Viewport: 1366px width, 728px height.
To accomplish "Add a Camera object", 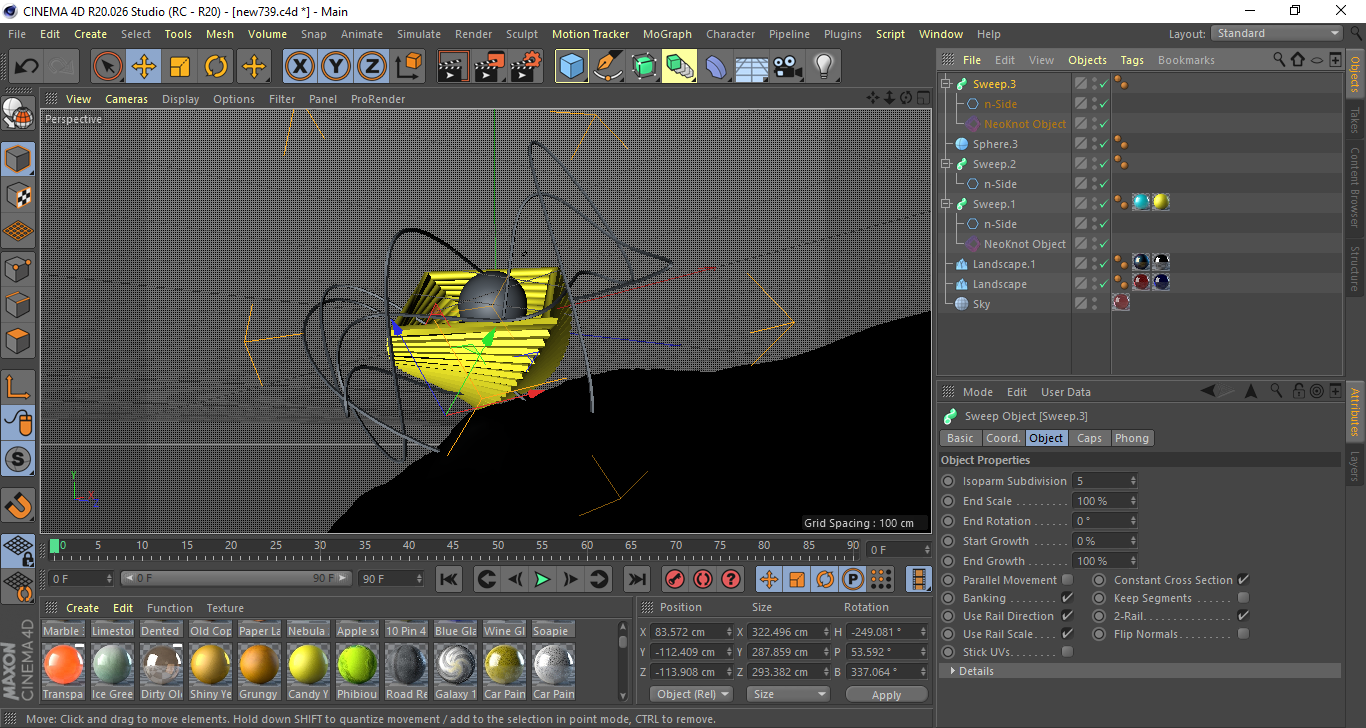I will pos(788,67).
